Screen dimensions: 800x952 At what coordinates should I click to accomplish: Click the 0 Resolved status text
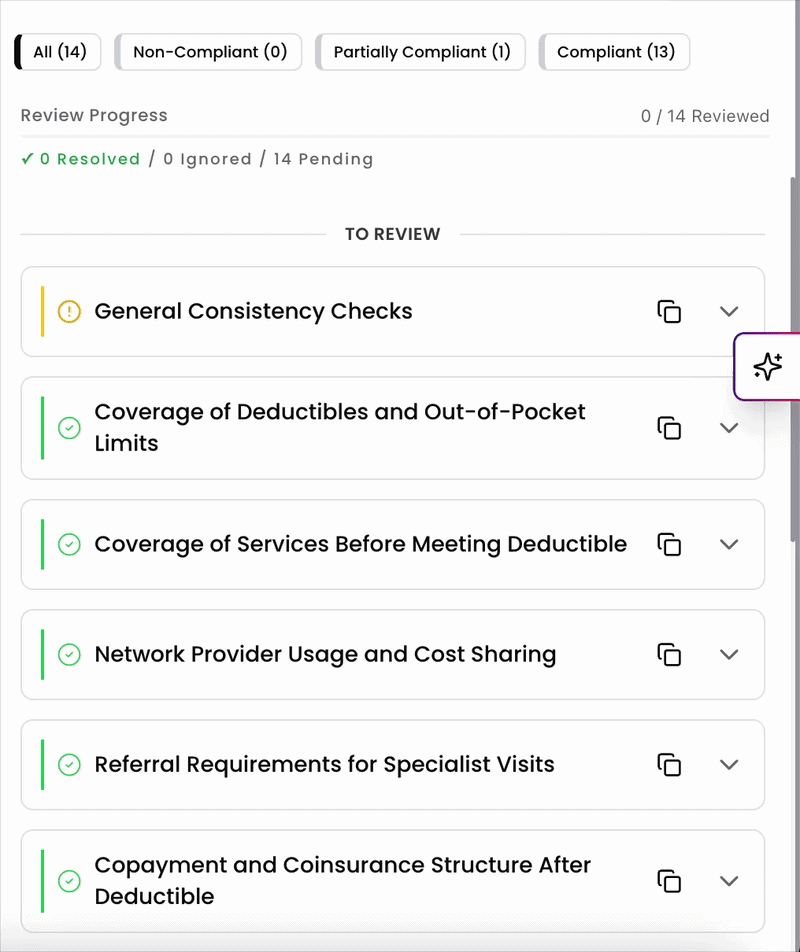81,159
